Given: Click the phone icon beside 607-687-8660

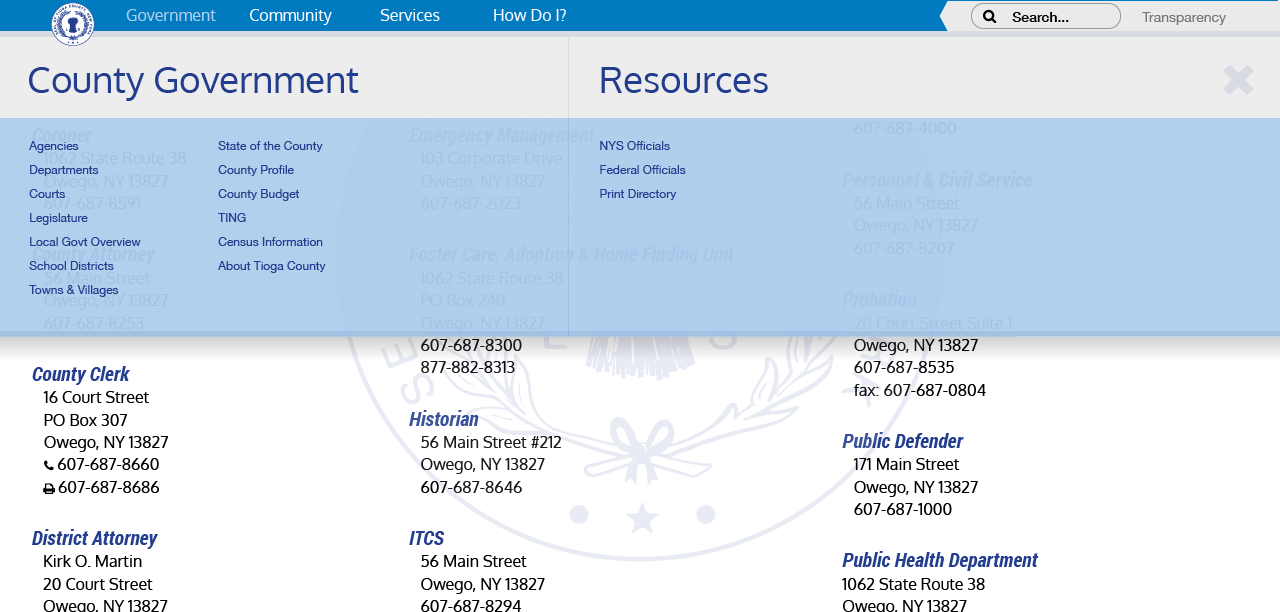Looking at the screenshot, I should tap(49, 465).
